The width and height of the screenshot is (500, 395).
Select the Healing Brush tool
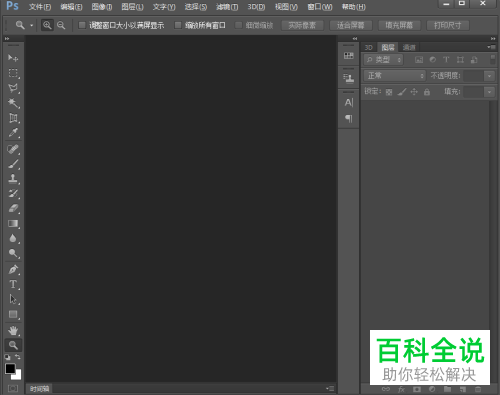tap(13, 149)
